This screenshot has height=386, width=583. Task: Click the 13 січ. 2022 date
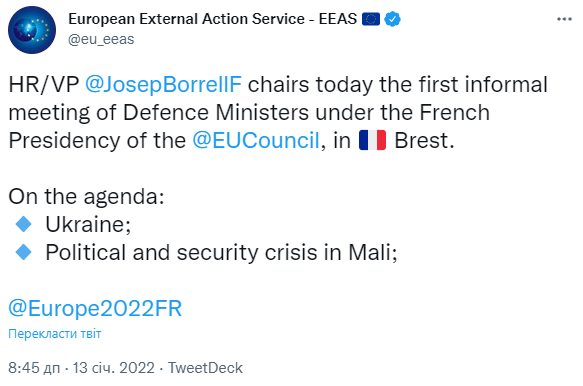113,368
